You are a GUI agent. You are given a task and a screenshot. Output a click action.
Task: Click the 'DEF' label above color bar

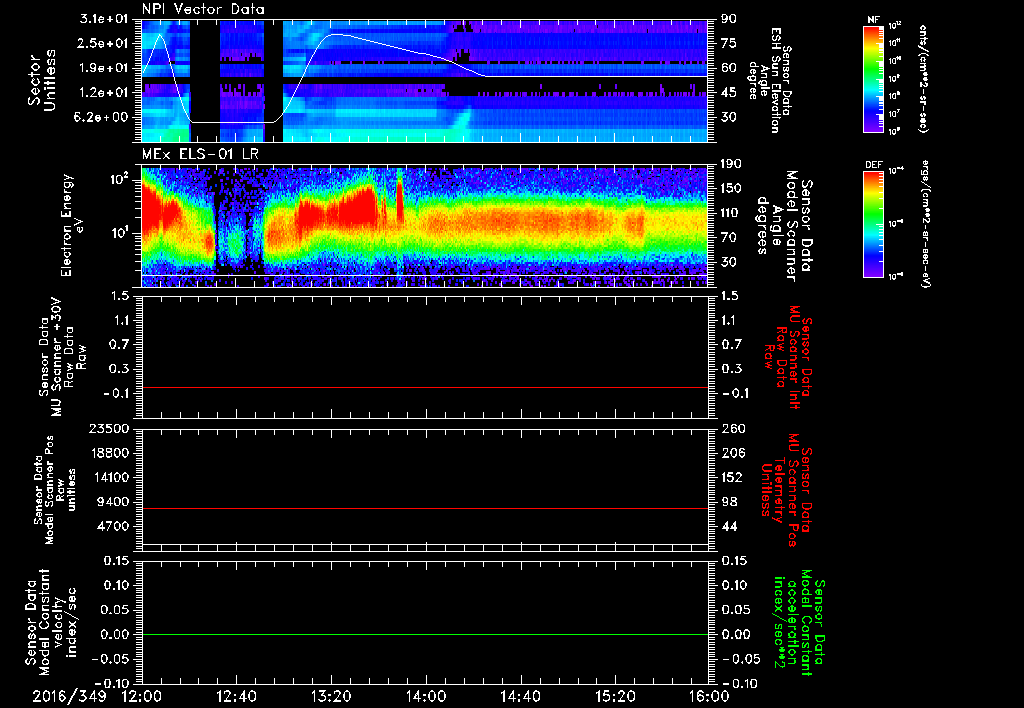(x=873, y=165)
